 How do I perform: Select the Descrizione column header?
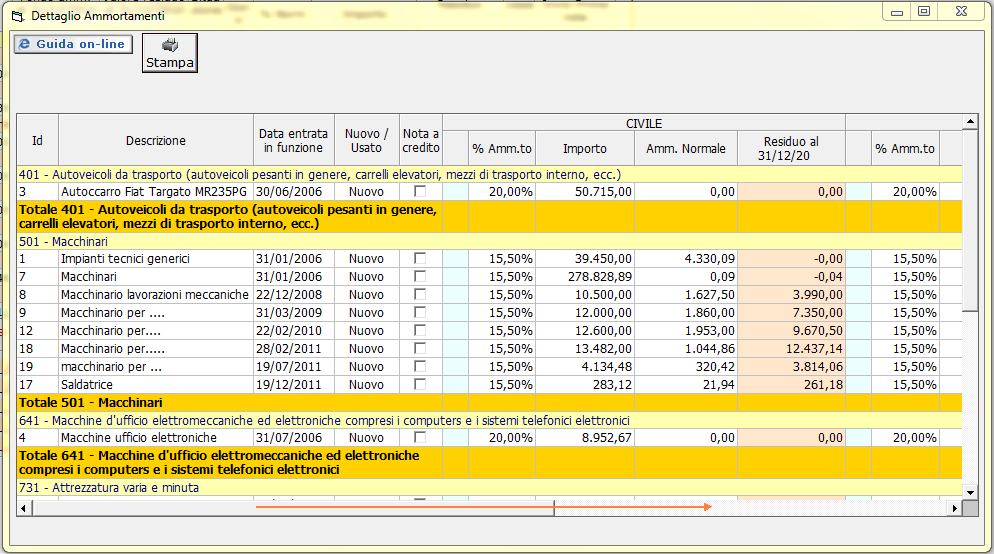point(156,141)
